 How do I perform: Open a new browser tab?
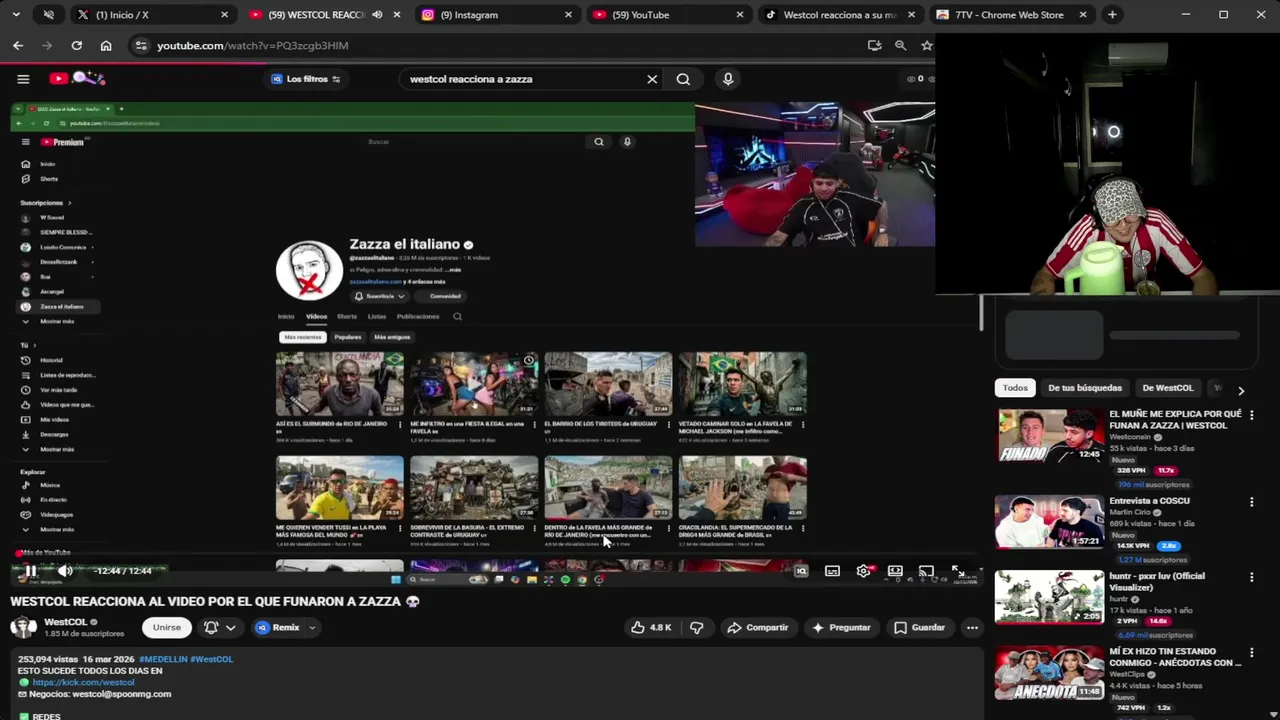click(x=1112, y=15)
